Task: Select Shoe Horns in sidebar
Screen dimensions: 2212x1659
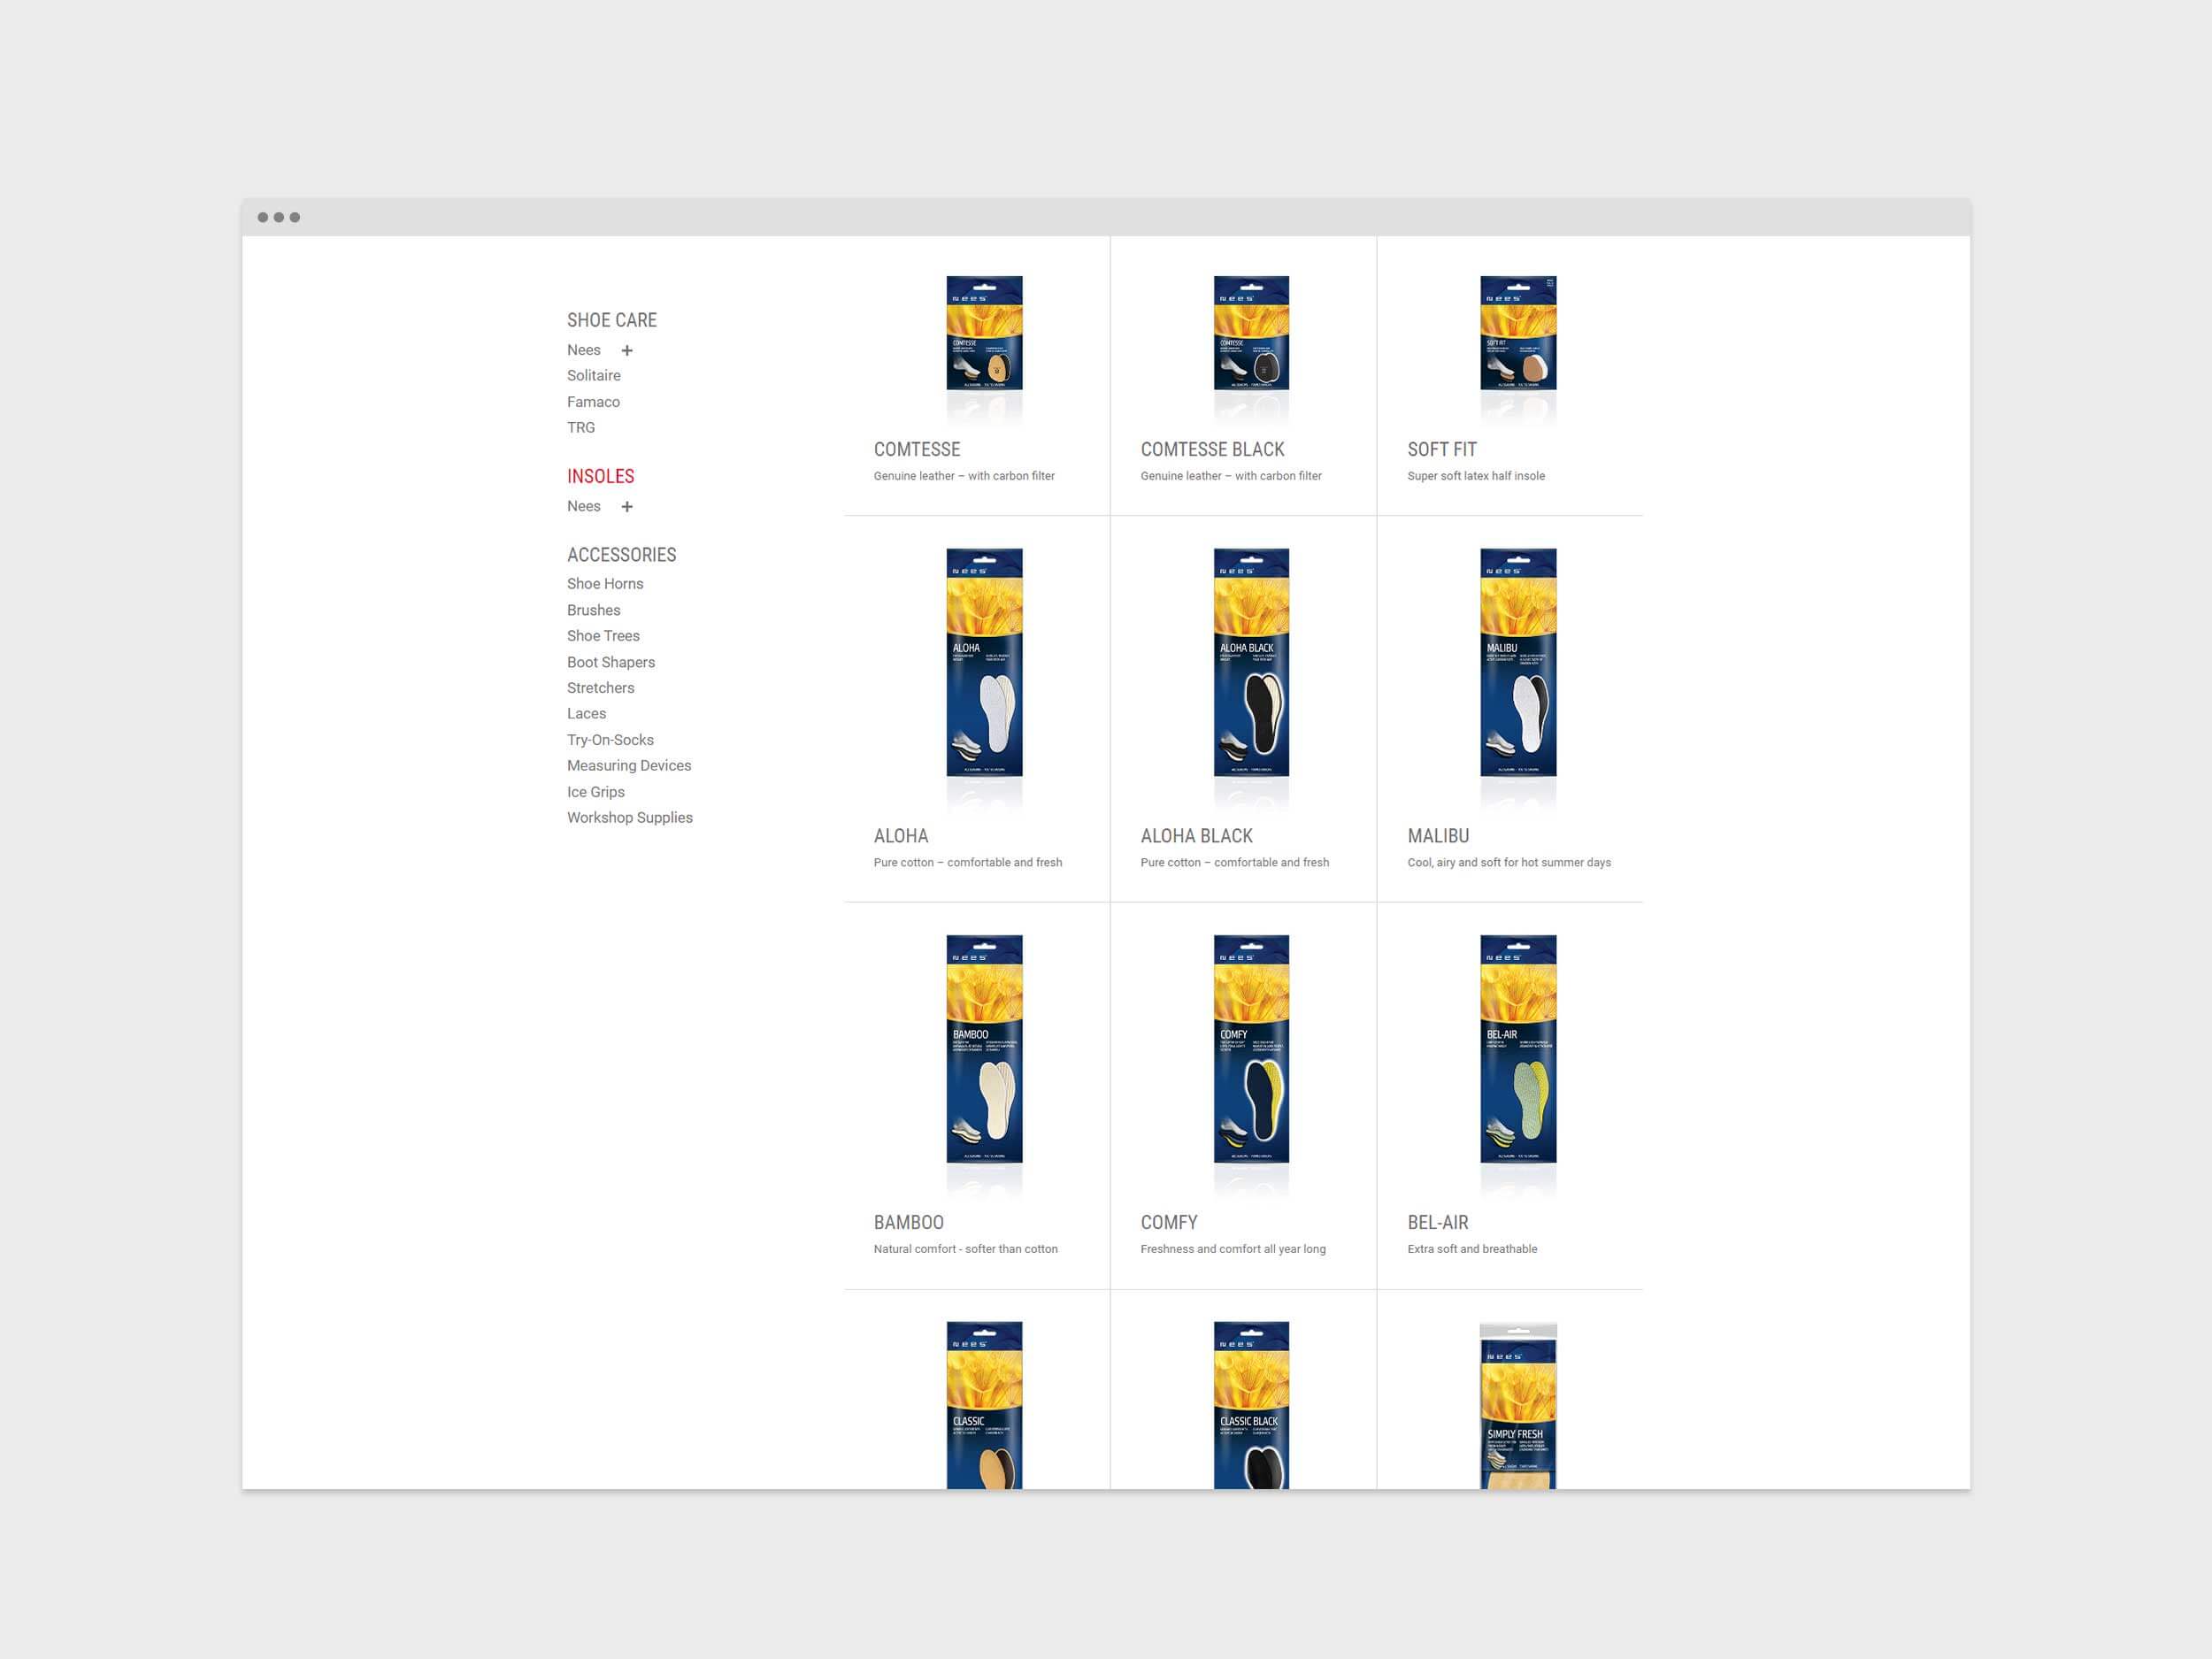Action: tap(604, 584)
